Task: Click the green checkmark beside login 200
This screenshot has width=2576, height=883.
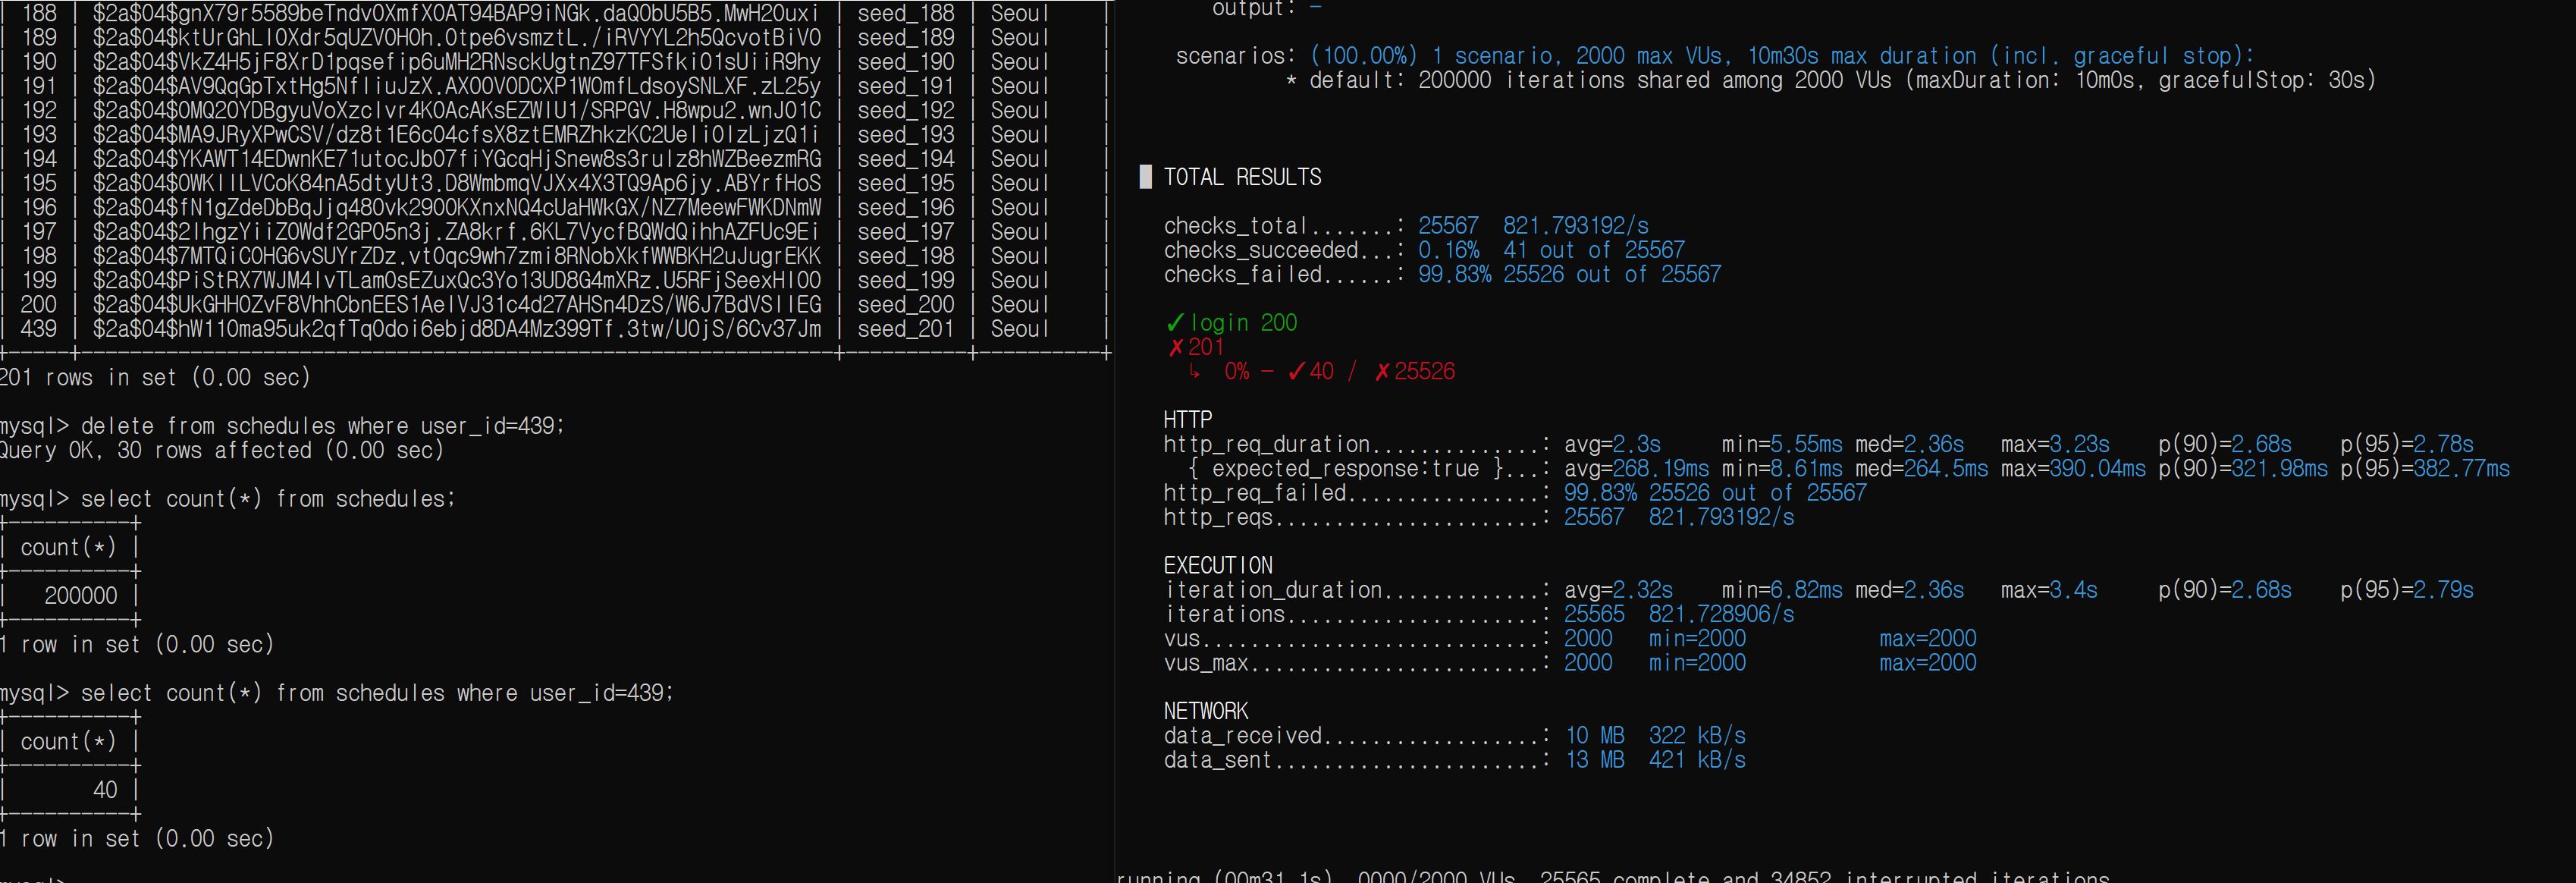Action: click(1175, 323)
